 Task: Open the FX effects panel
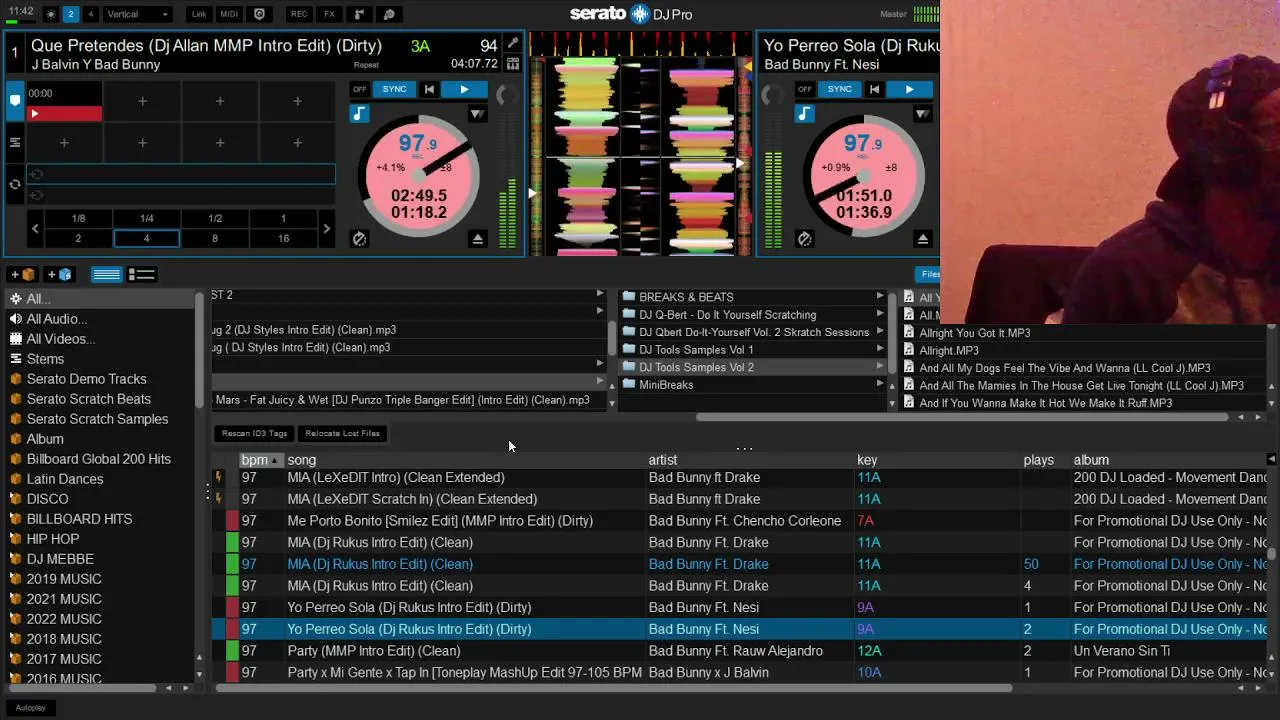pos(329,14)
